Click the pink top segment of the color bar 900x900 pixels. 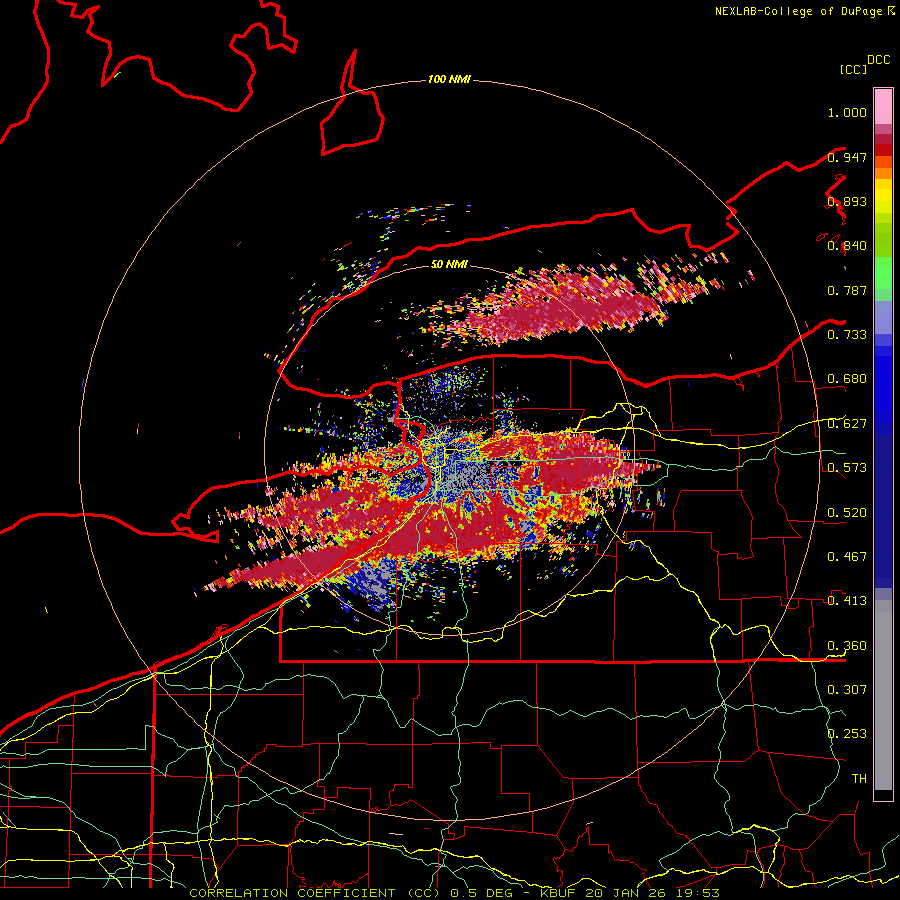click(883, 107)
